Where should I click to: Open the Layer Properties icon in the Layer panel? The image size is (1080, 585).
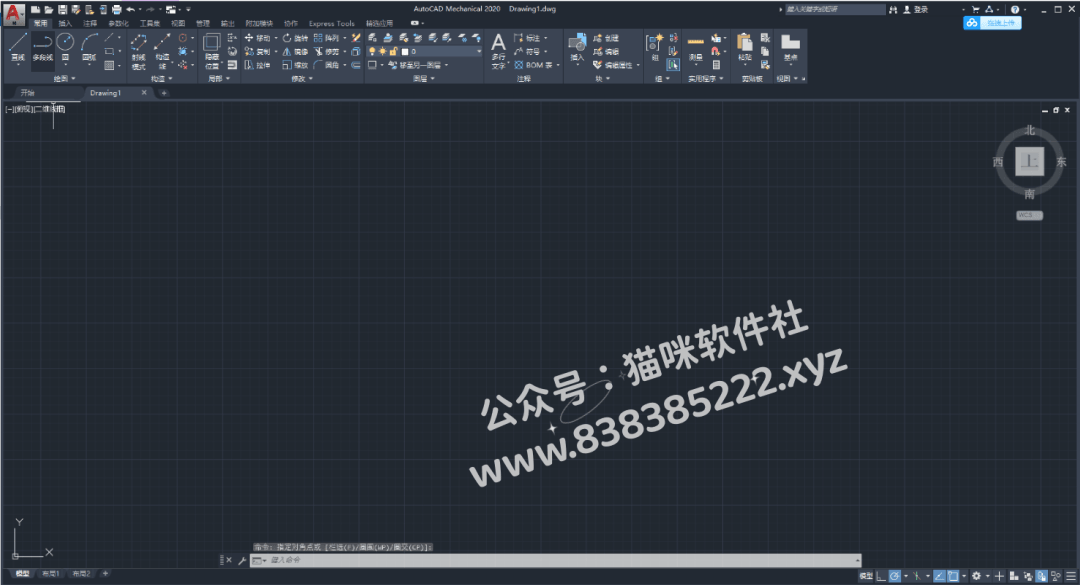click(x=373, y=38)
